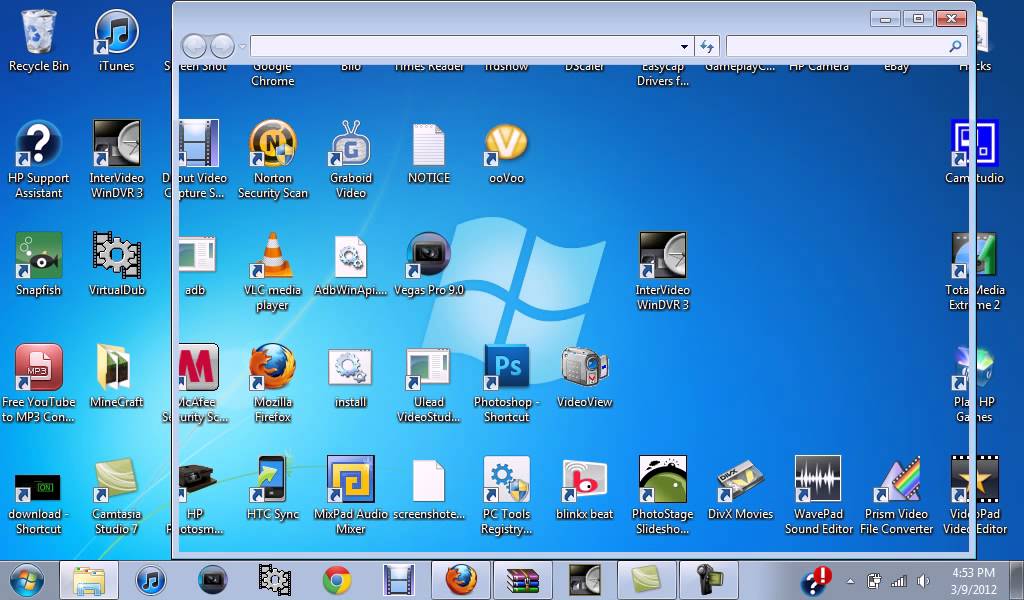Click the window's Back navigation button
1024x600 pixels.
coord(194,46)
